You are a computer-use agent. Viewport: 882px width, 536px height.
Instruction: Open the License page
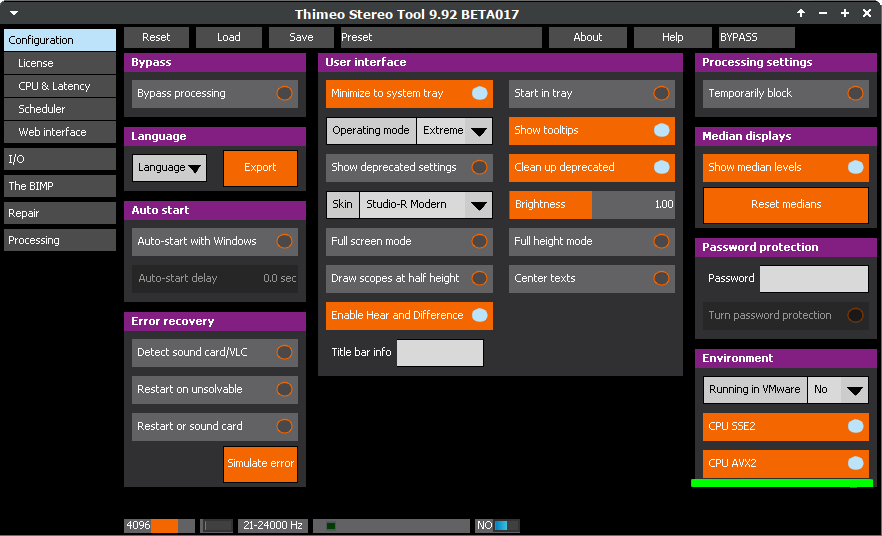click(60, 63)
